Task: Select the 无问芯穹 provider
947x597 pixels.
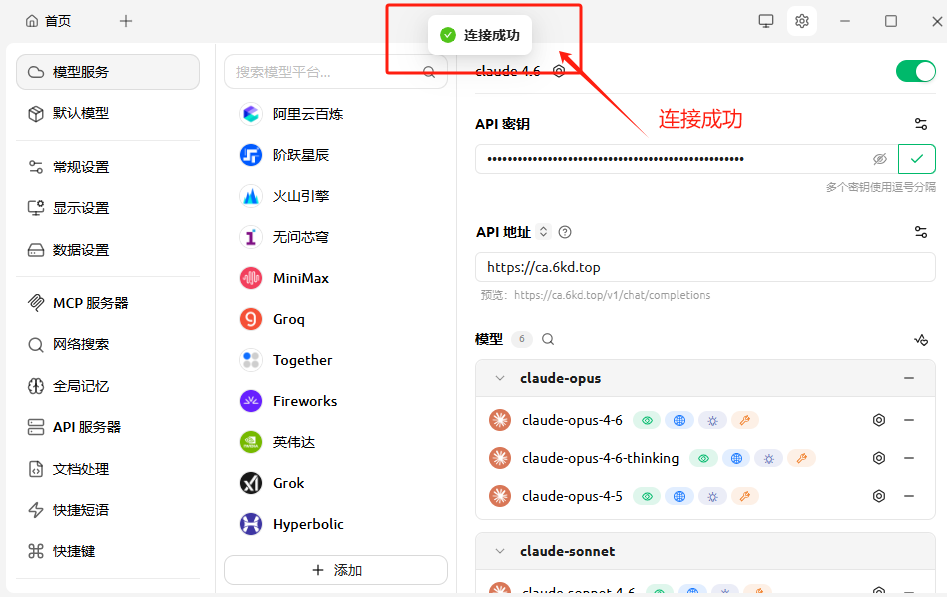Action: click(x=336, y=237)
